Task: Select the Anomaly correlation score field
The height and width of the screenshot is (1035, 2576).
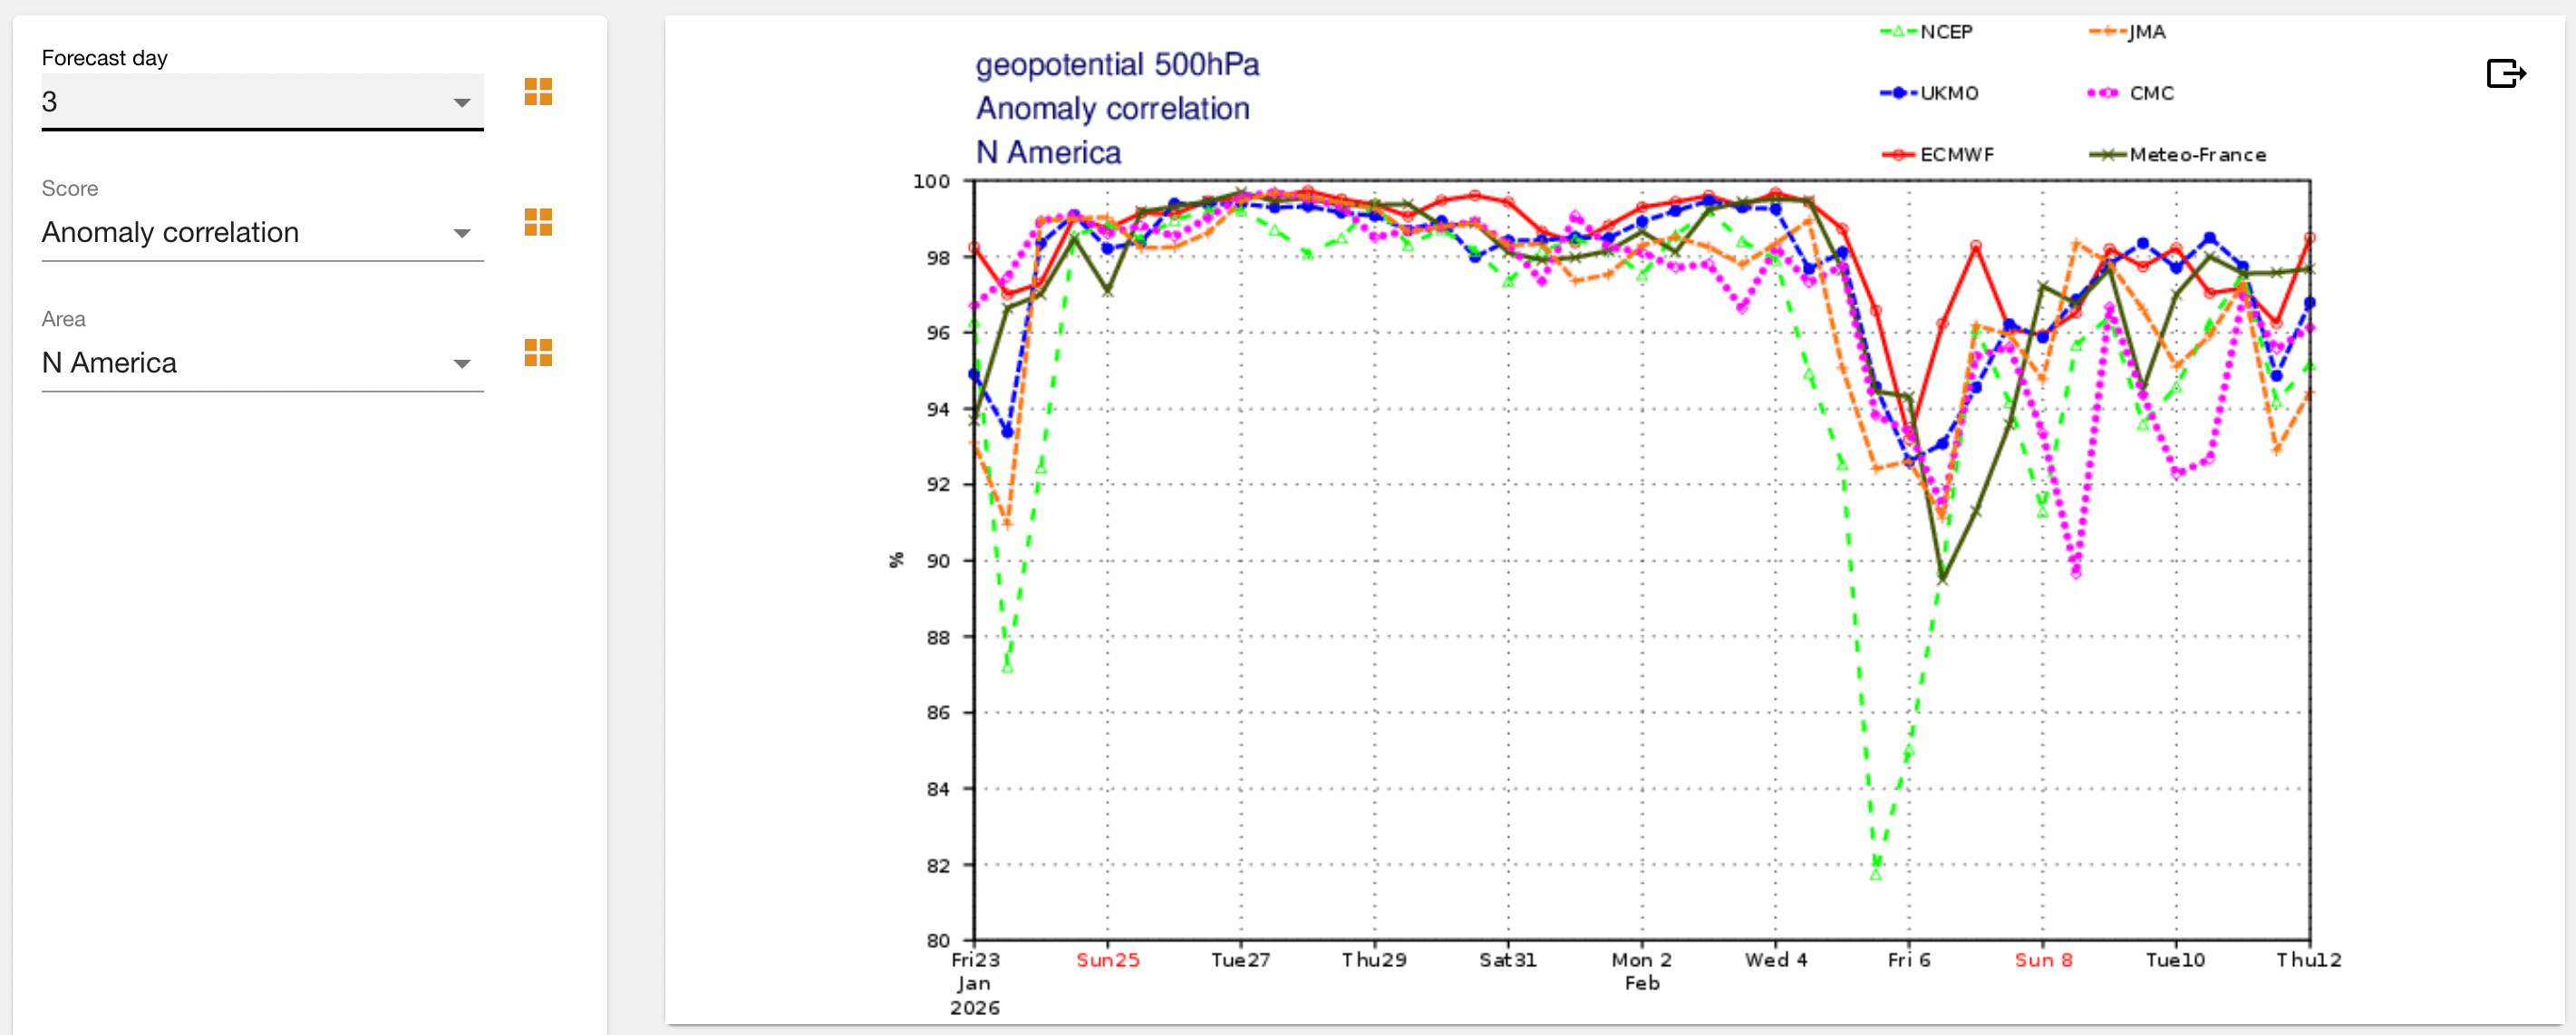Action: point(170,233)
